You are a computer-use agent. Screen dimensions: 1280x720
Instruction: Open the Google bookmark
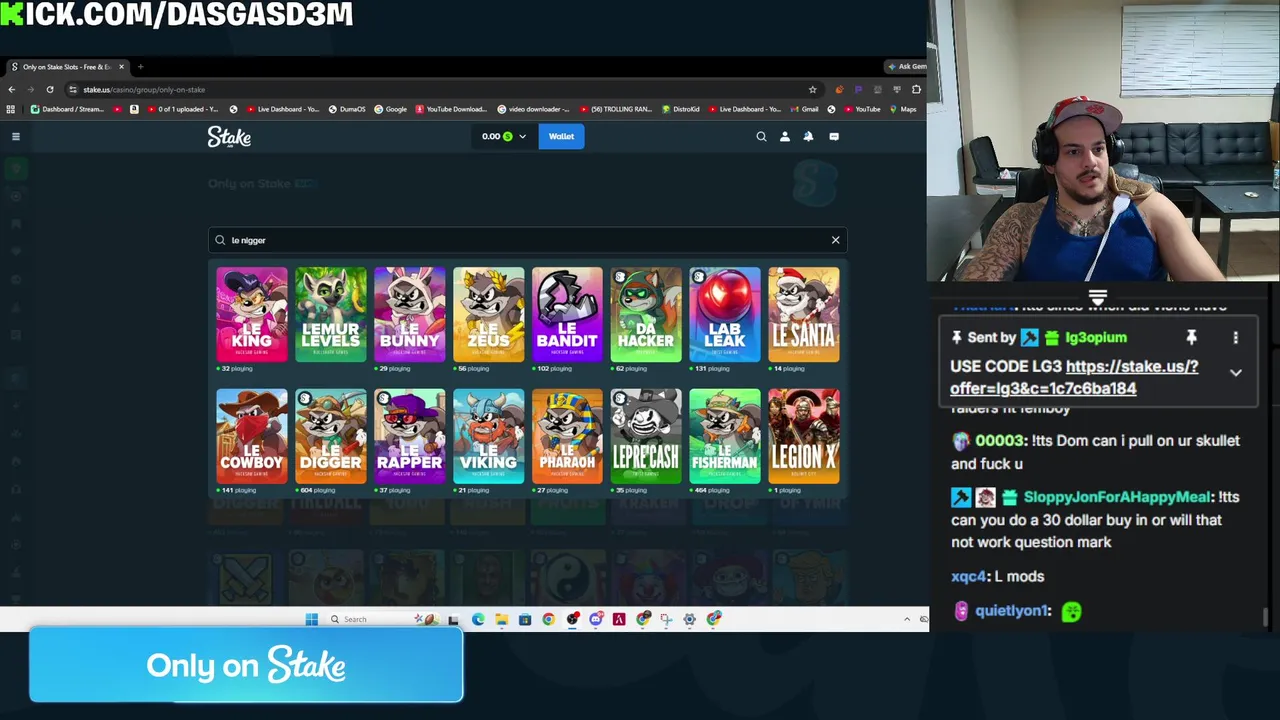pos(391,109)
